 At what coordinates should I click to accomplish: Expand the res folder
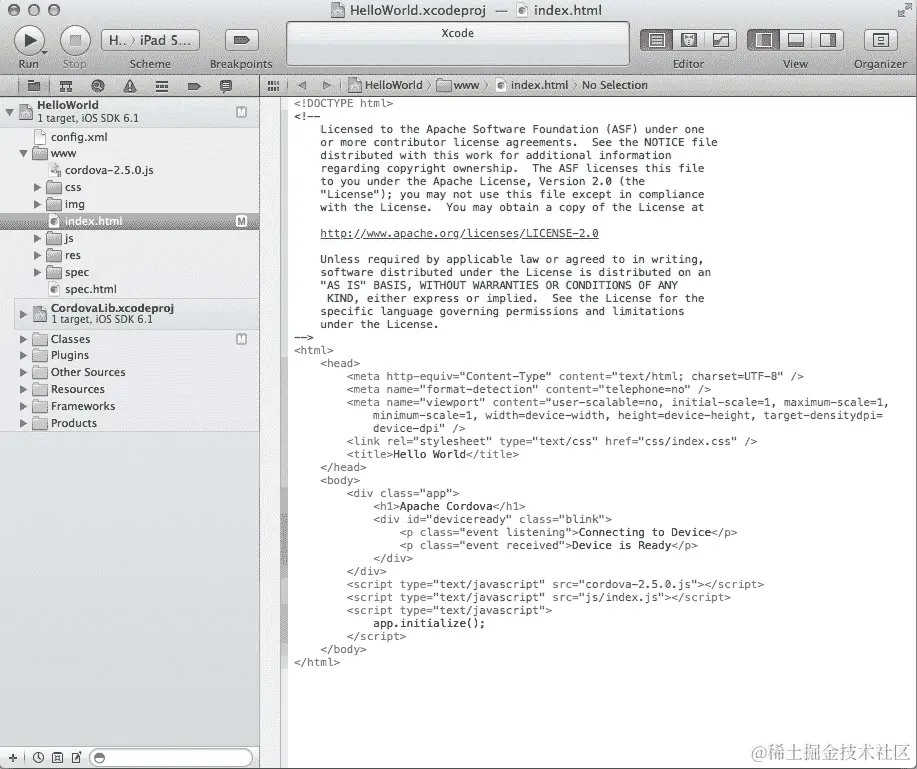point(37,256)
